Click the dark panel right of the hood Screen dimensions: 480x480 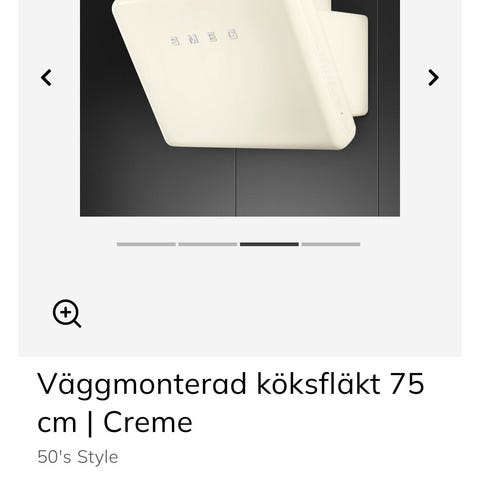click(389, 108)
